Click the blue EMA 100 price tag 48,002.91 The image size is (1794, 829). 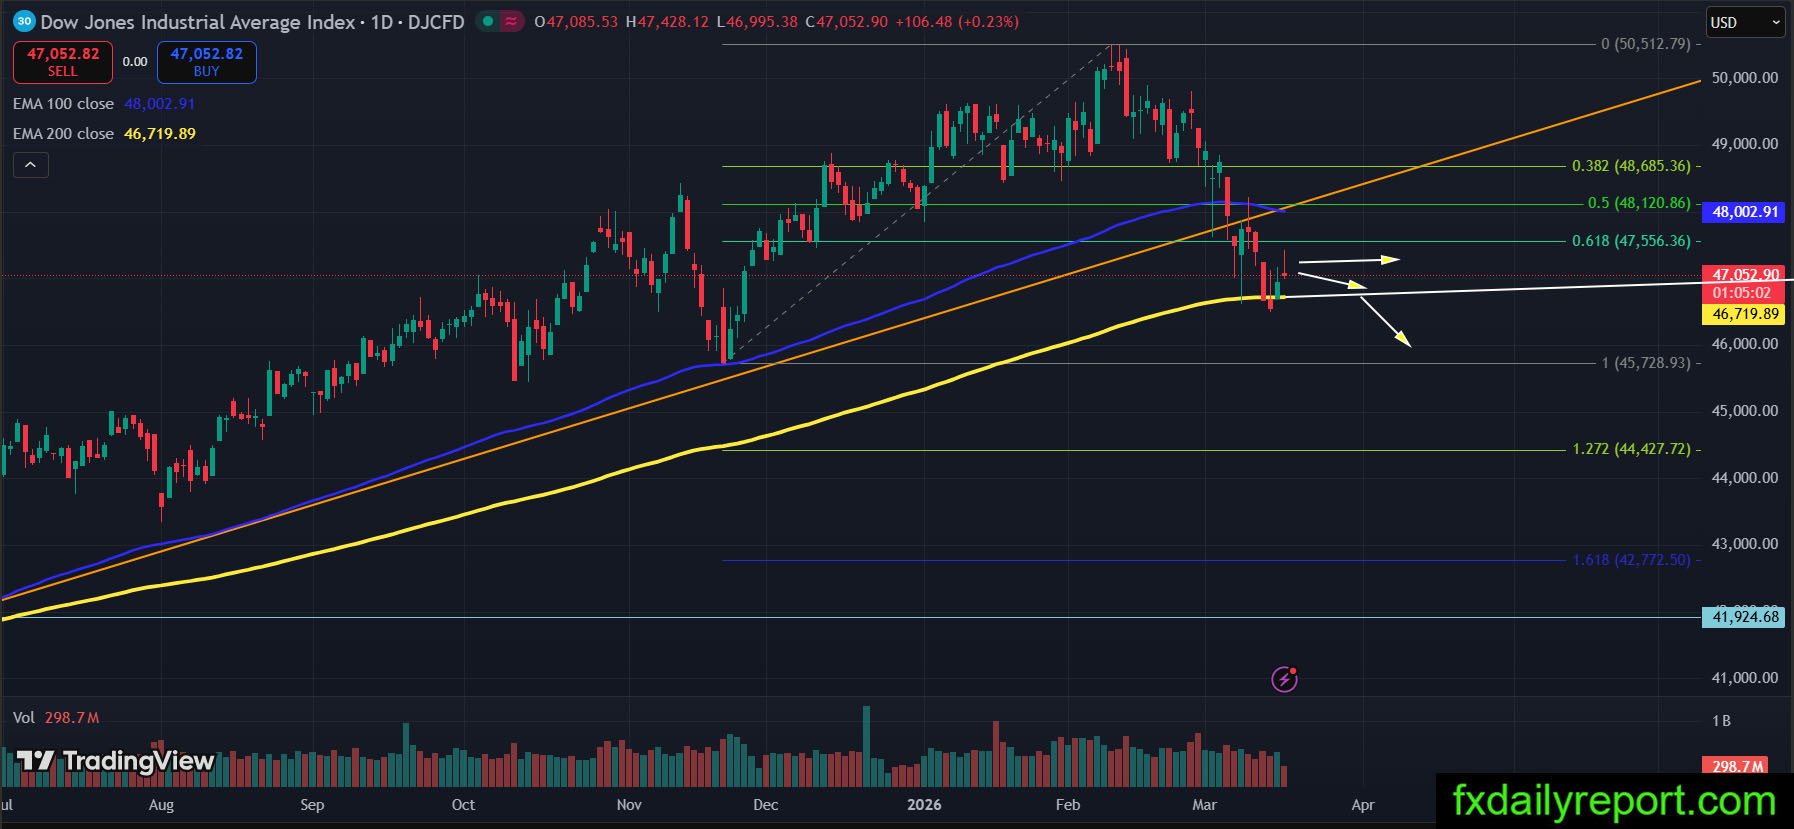tap(1745, 212)
